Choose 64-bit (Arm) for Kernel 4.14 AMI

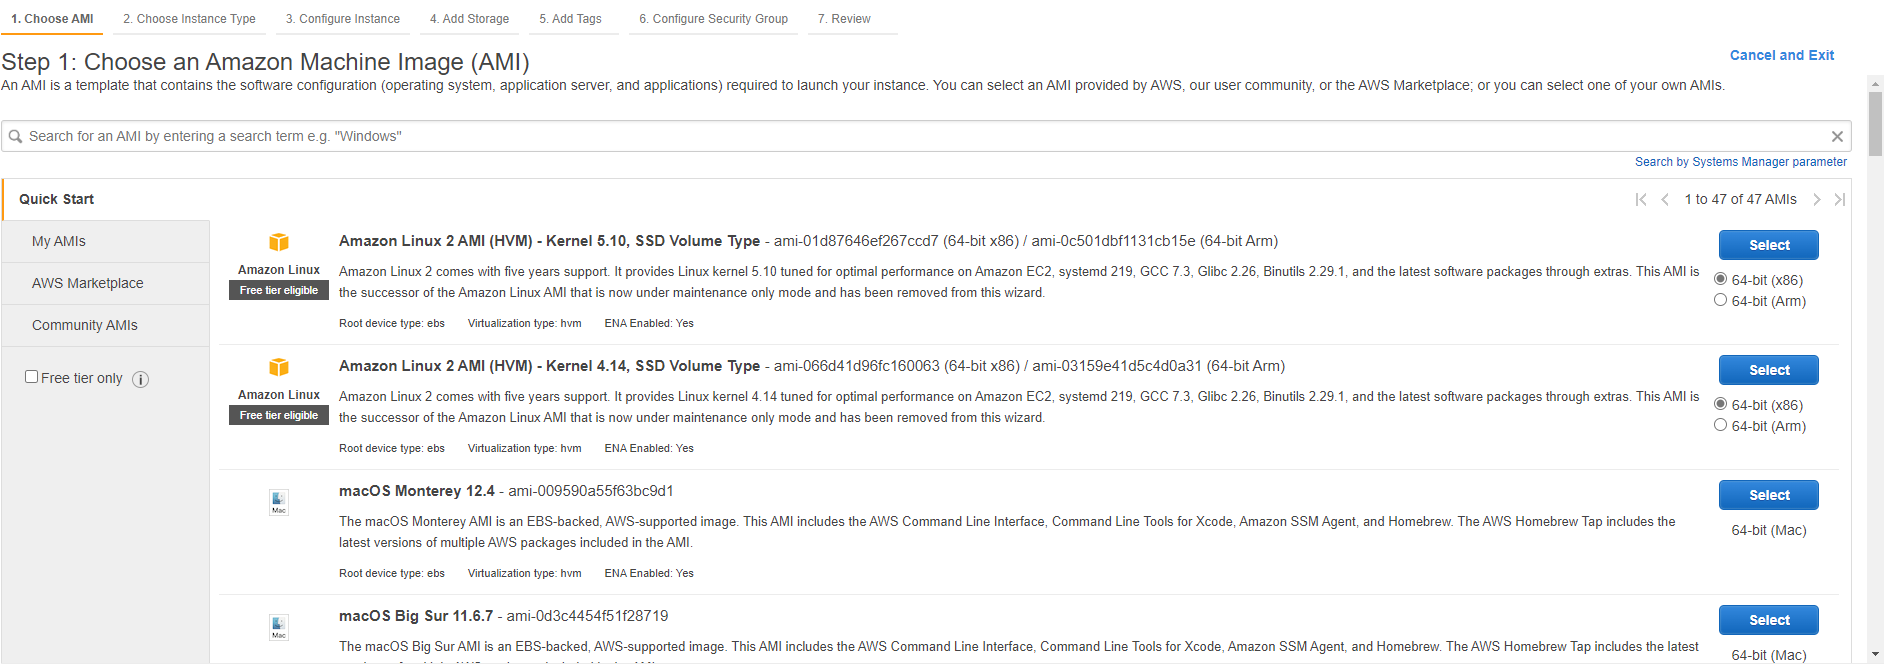pos(1720,425)
